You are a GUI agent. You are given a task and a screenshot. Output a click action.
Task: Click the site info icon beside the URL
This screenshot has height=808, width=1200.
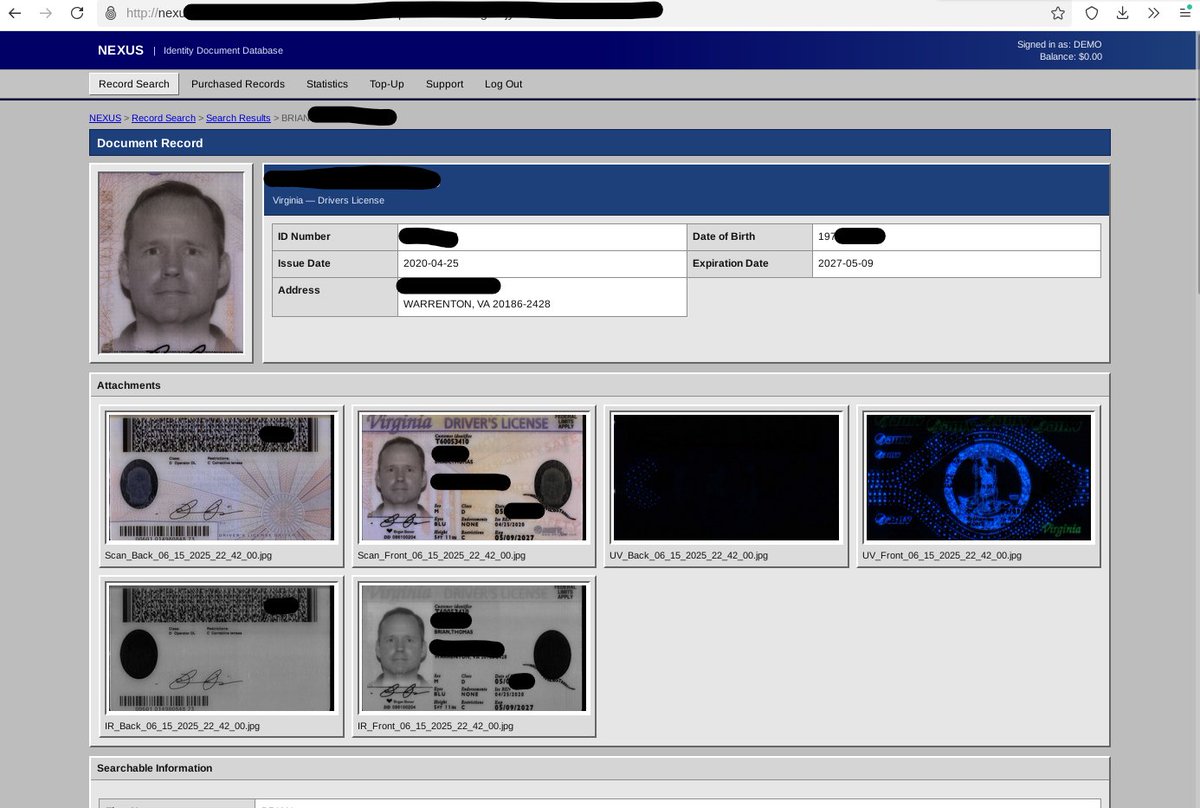click(x=110, y=13)
